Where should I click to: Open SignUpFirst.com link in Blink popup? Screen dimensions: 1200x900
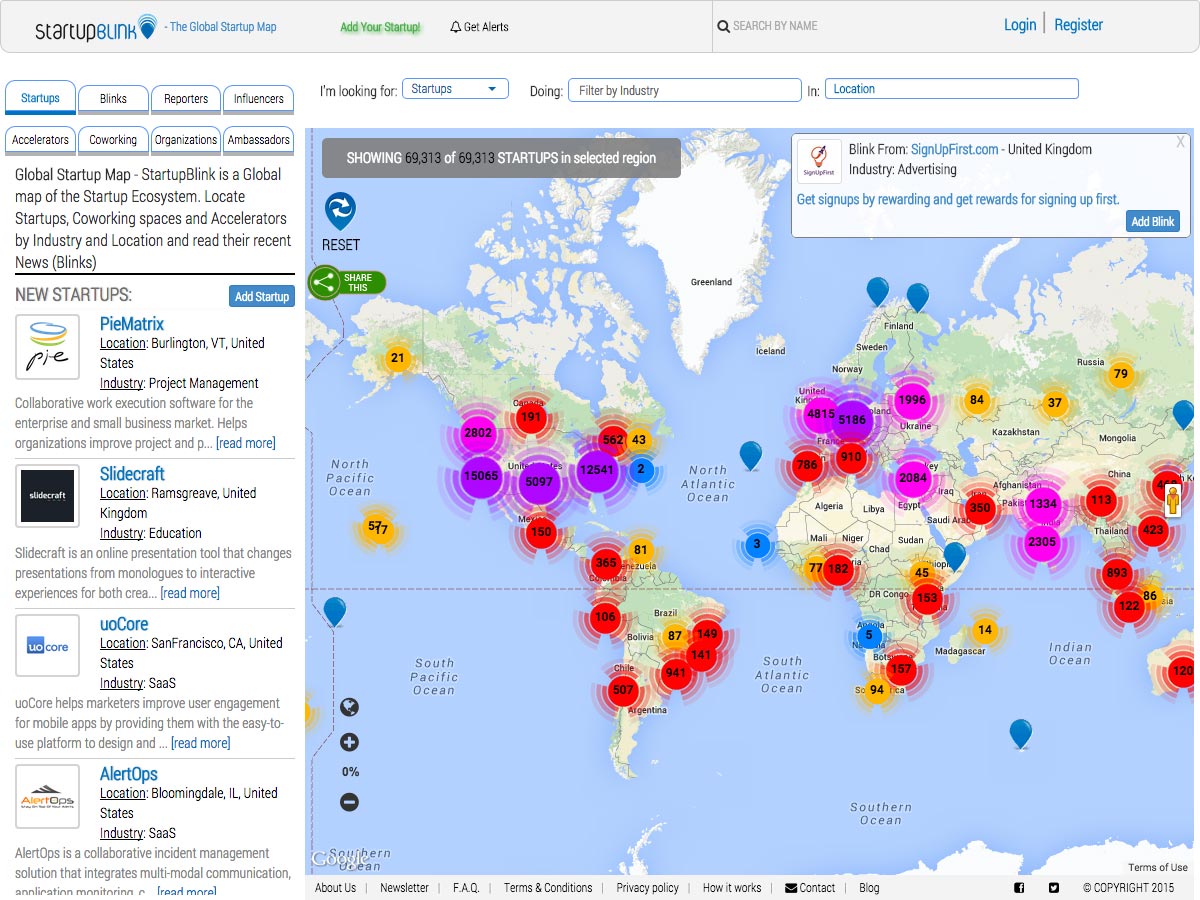click(x=955, y=149)
